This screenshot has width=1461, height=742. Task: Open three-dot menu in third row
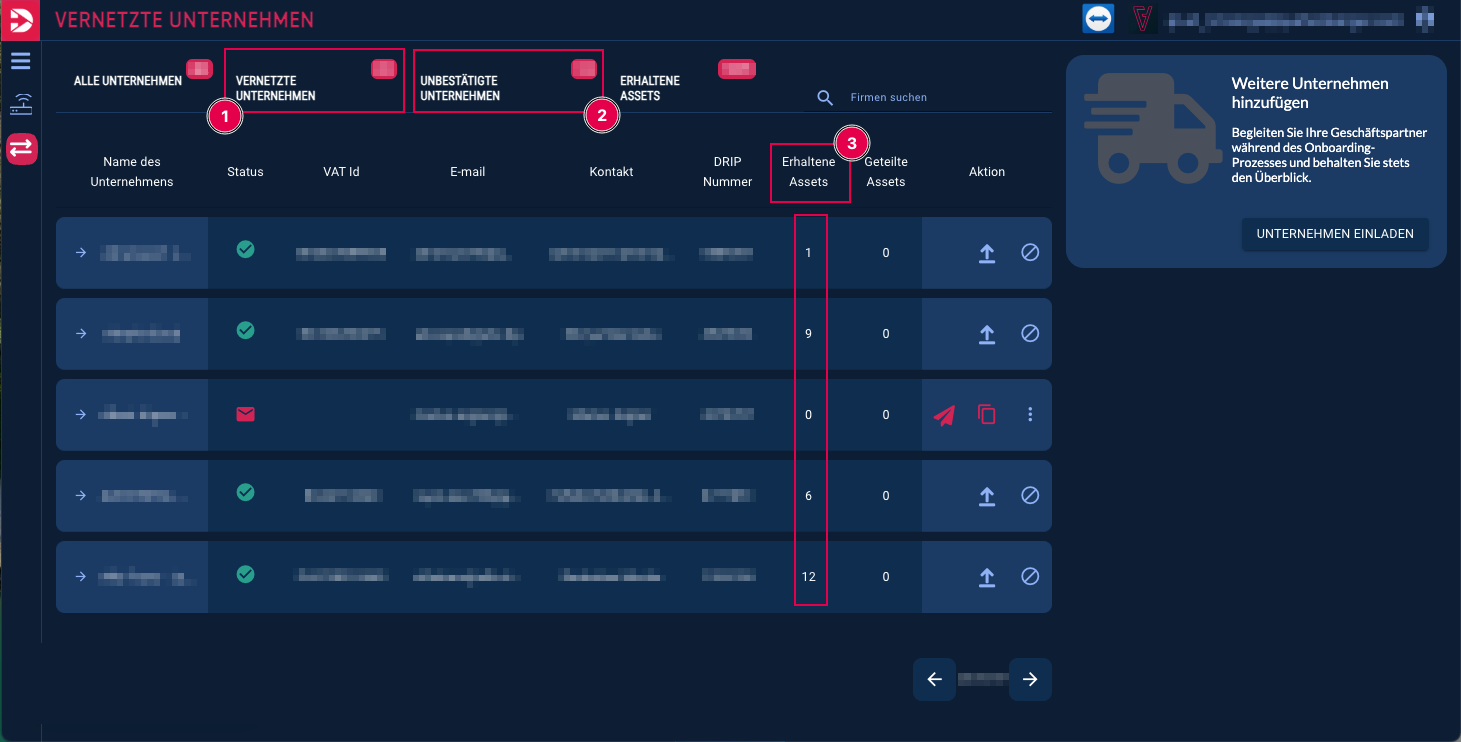point(1030,415)
